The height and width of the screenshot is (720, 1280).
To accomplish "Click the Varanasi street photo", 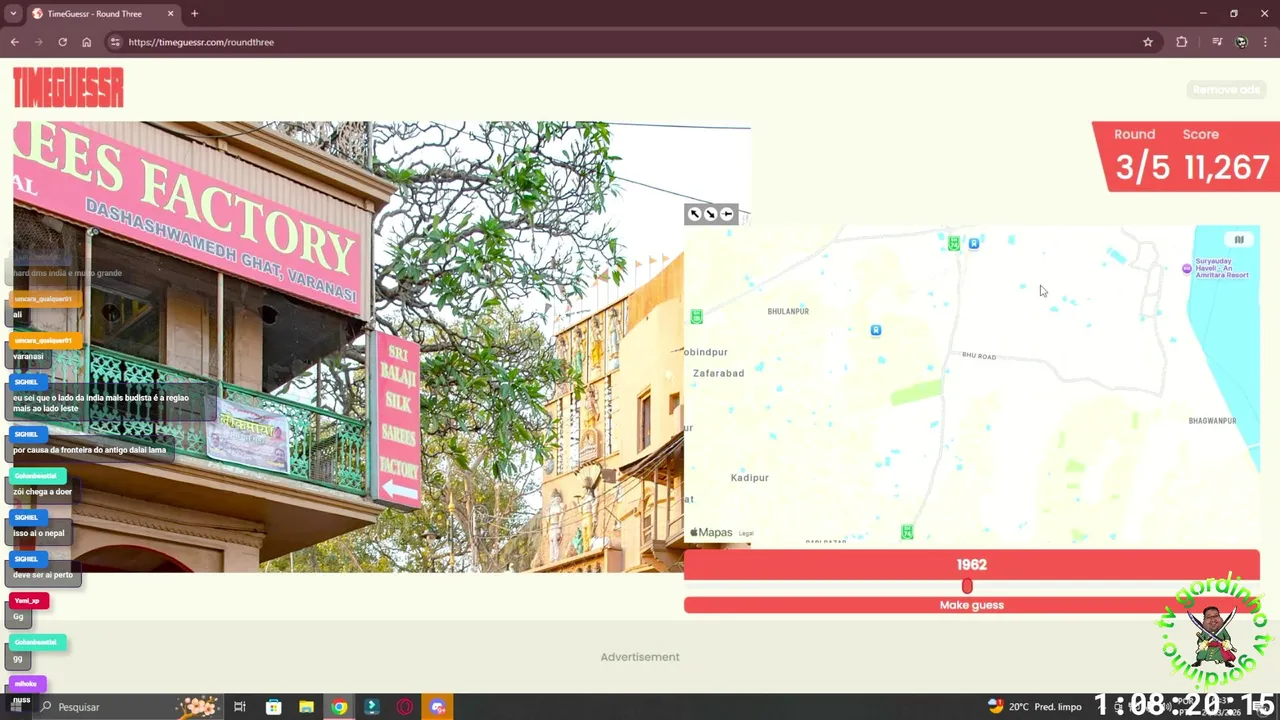I will pyautogui.click(x=347, y=347).
